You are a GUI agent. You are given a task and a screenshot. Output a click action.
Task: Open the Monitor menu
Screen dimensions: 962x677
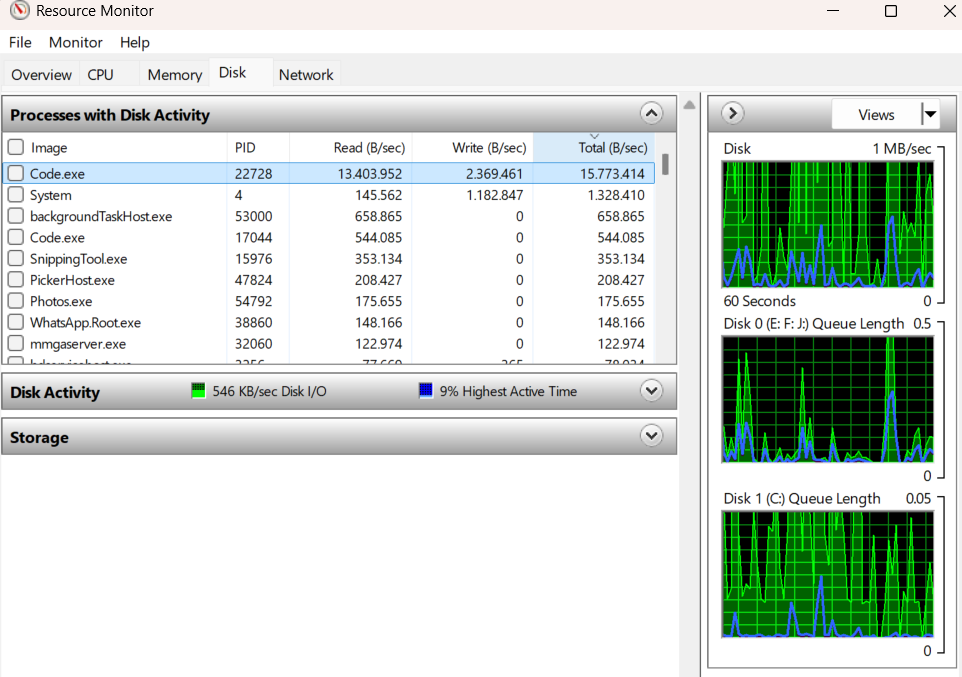point(76,42)
